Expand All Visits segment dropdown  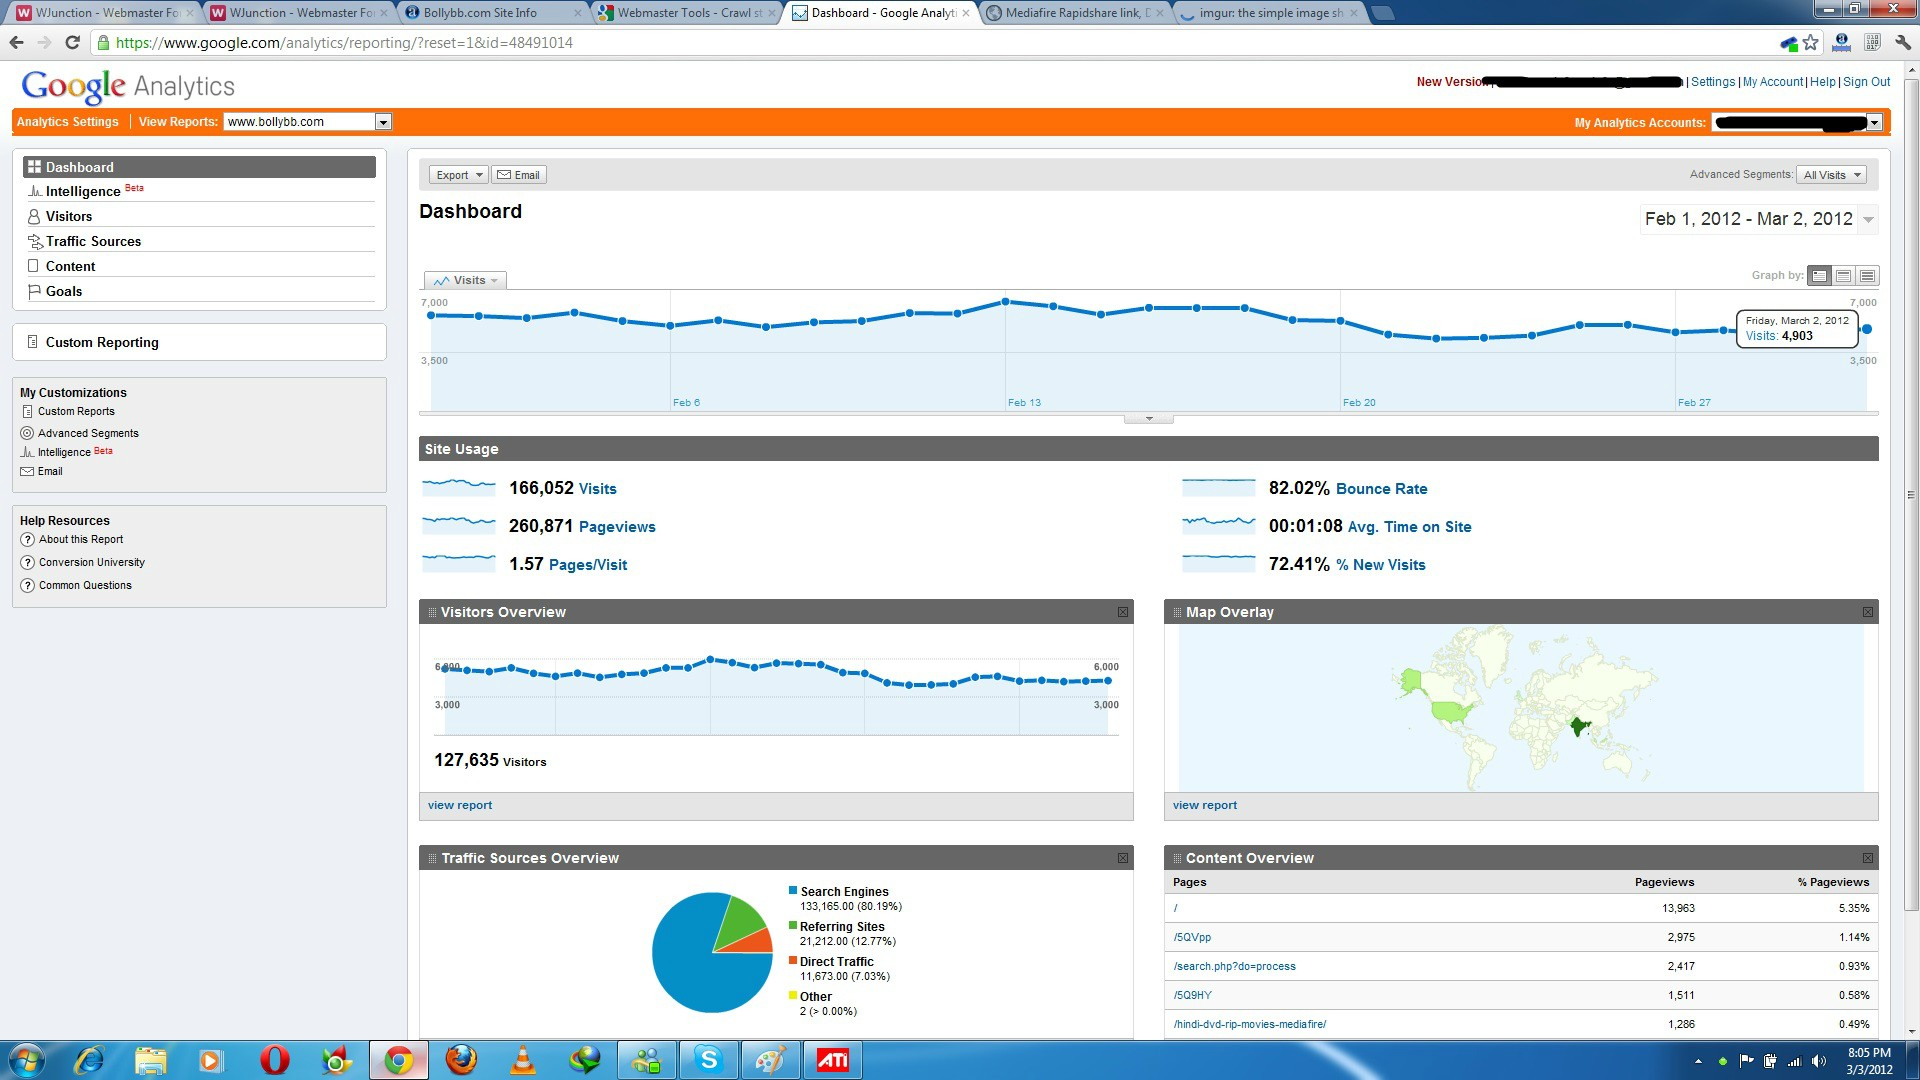click(1831, 175)
